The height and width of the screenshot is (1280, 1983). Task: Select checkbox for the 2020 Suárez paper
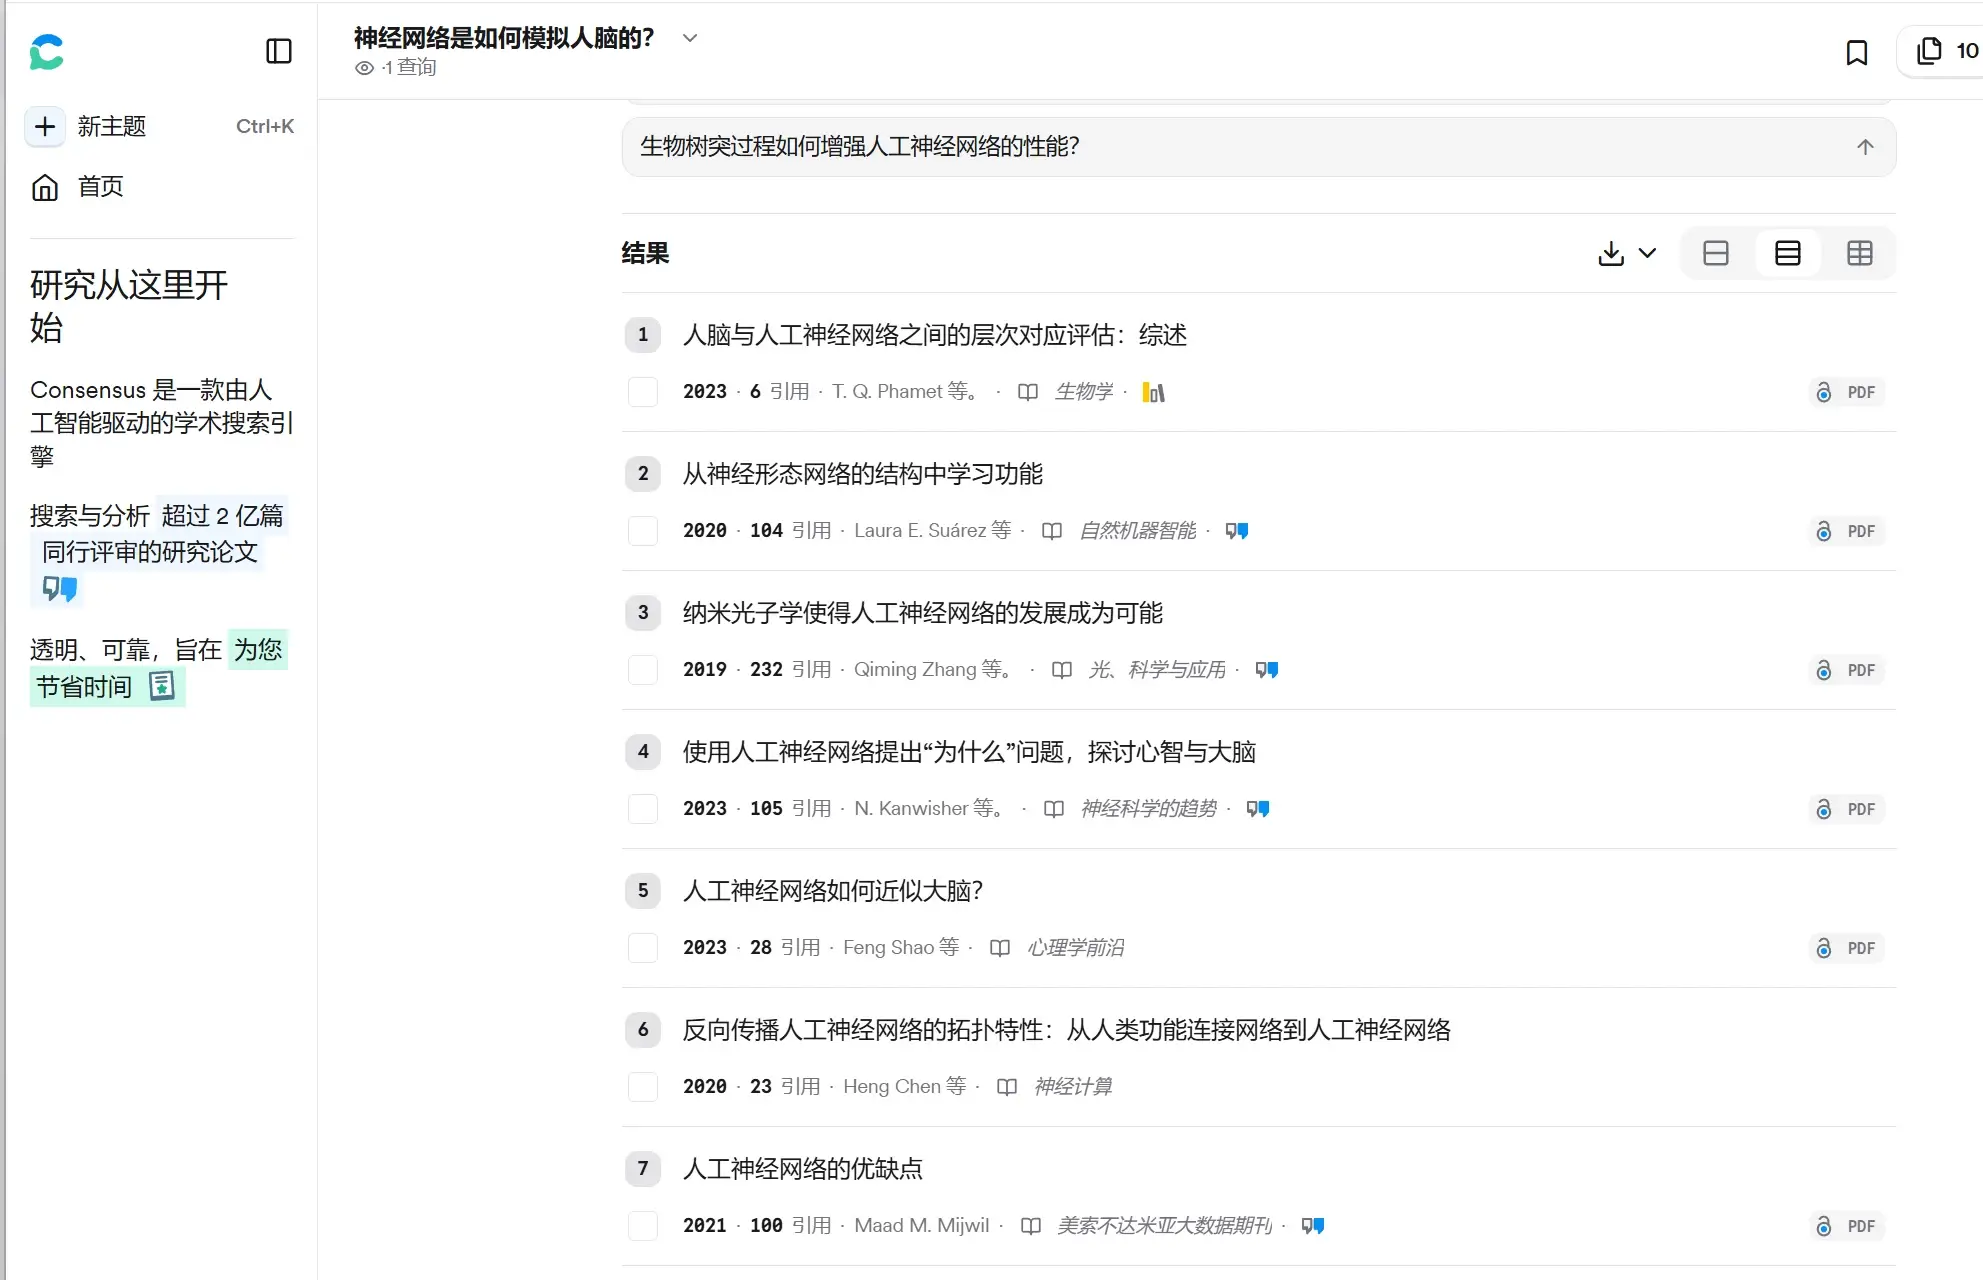click(642, 531)
